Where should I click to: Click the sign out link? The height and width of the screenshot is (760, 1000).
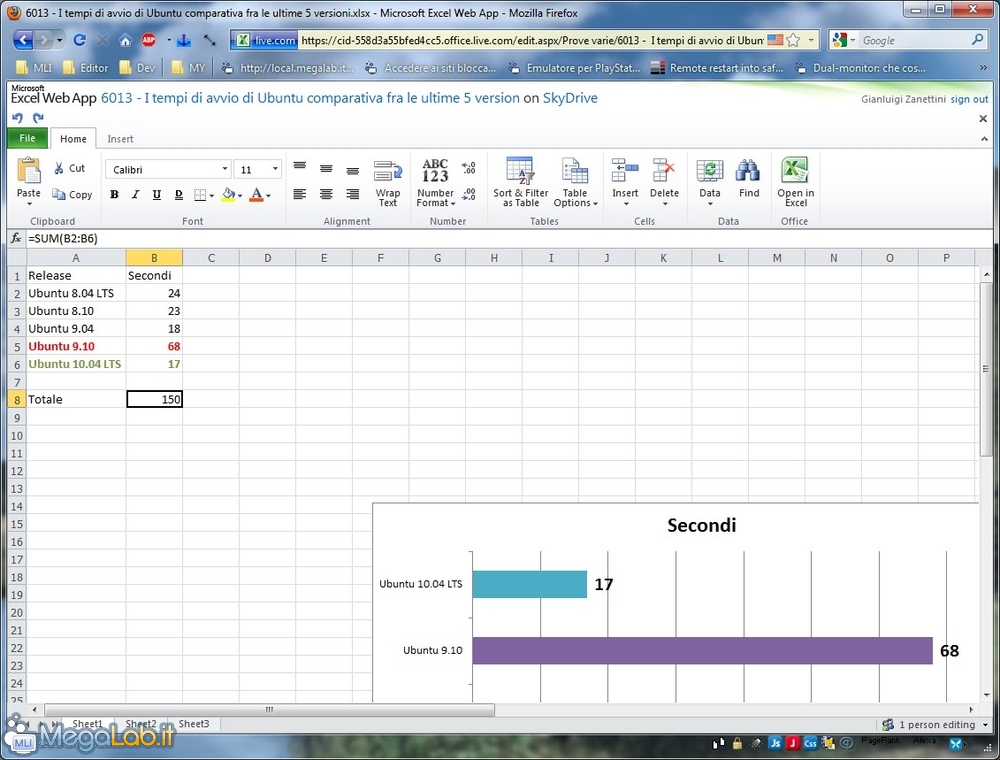[x=969, y=99]
